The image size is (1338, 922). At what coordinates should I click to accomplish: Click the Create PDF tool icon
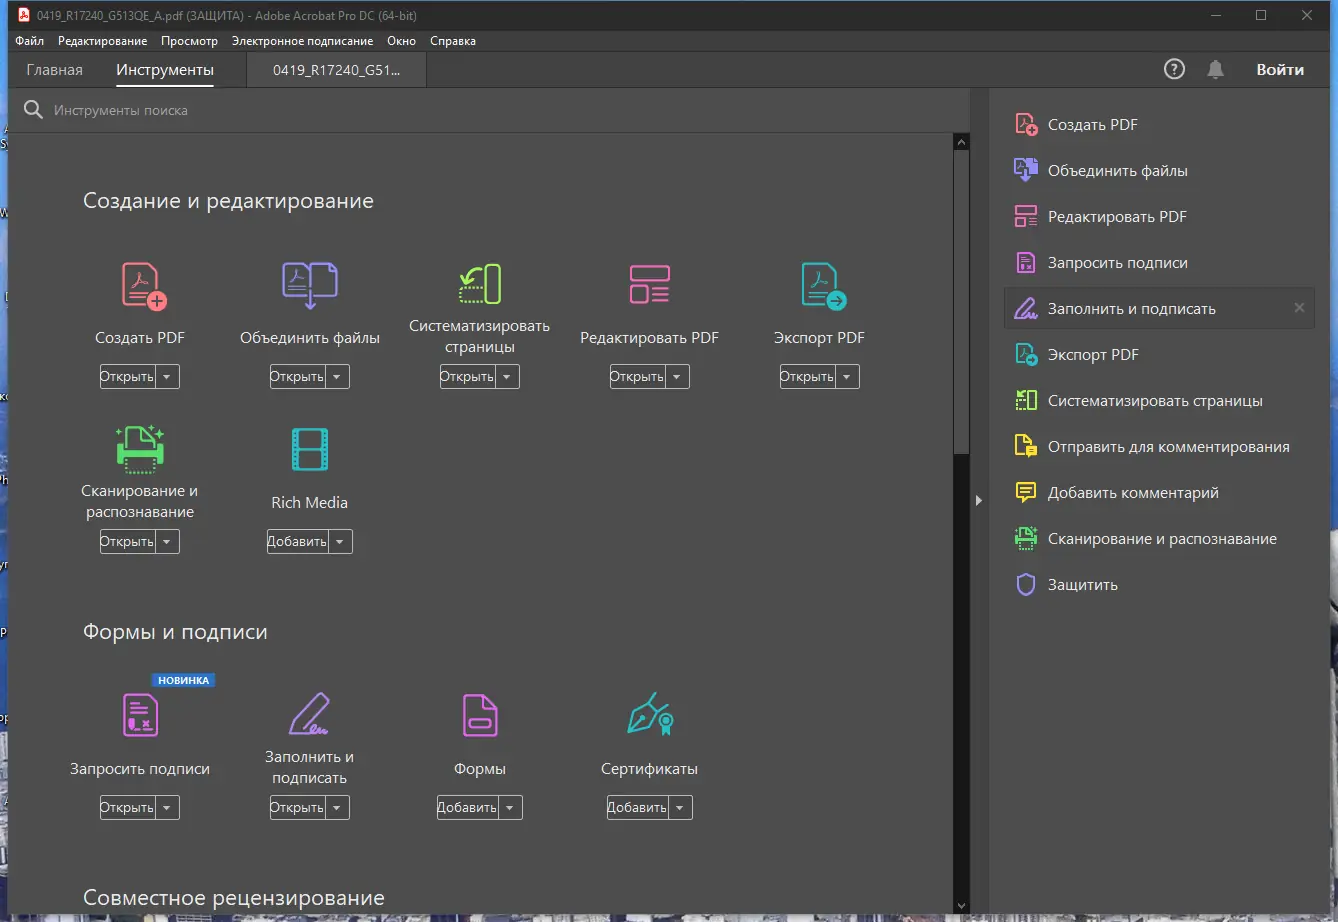click(x=143, y=285)
